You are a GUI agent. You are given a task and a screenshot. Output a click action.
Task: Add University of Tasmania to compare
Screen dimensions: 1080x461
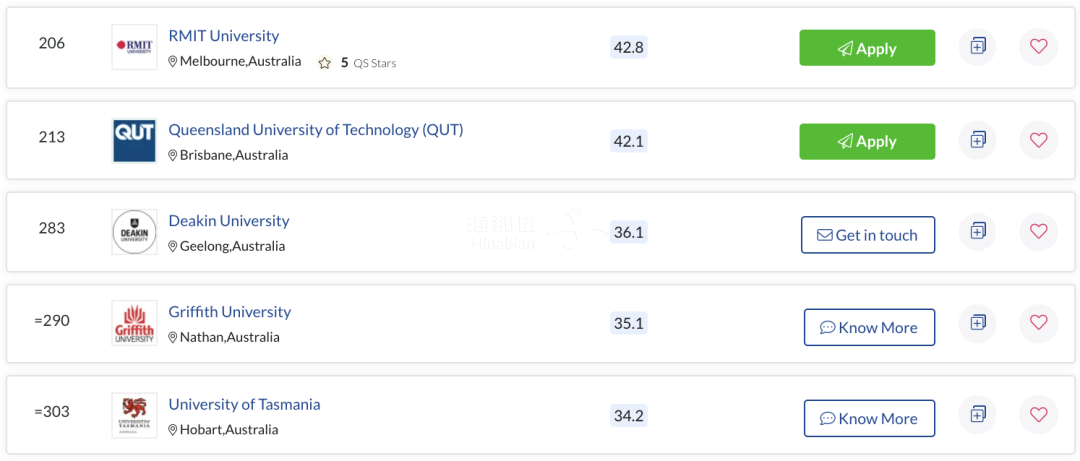[977, 414]
